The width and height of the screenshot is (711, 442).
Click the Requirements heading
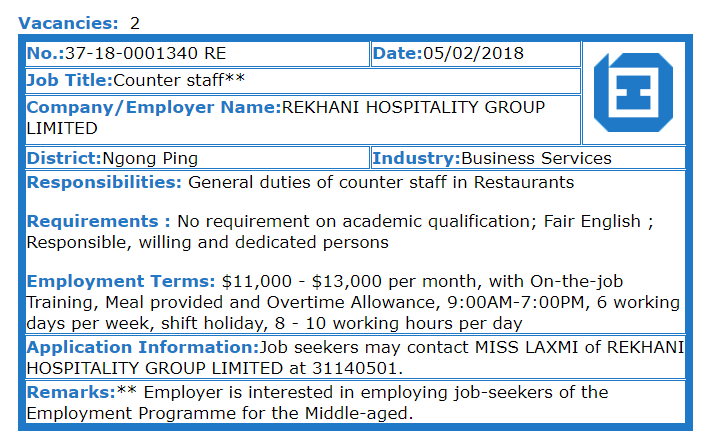pos(98,221)
